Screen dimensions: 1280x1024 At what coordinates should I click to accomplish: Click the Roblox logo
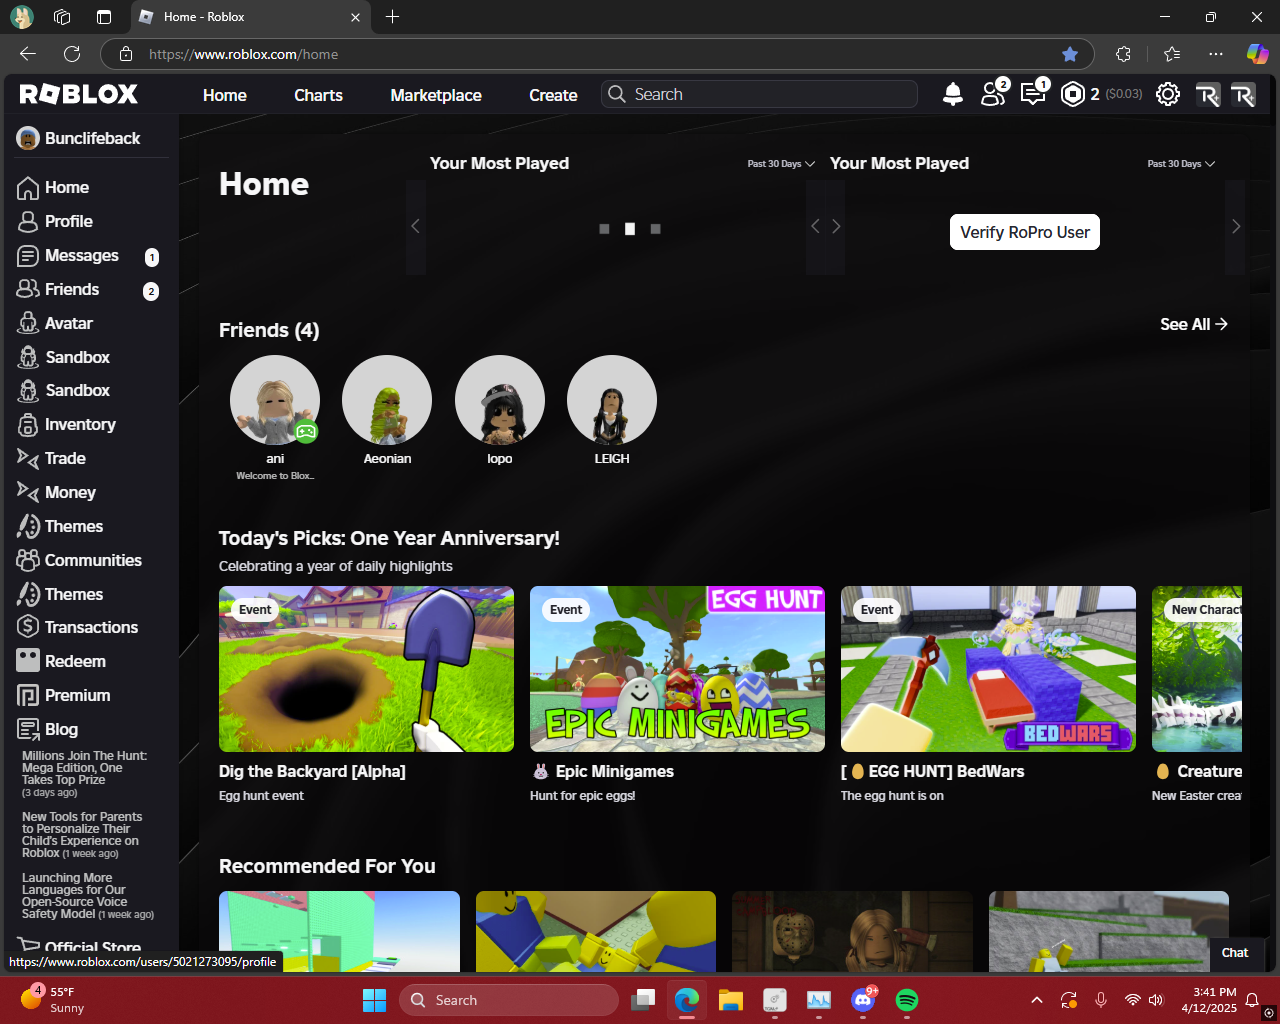[79, 94]
